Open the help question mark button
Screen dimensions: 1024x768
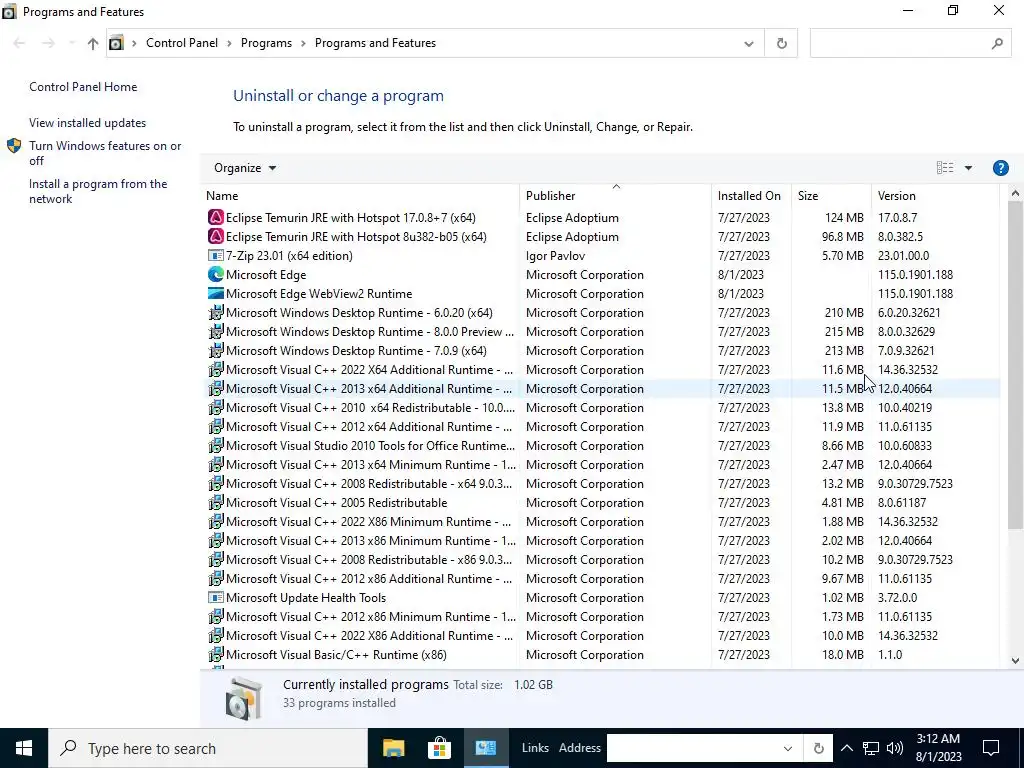point(1000,168)
